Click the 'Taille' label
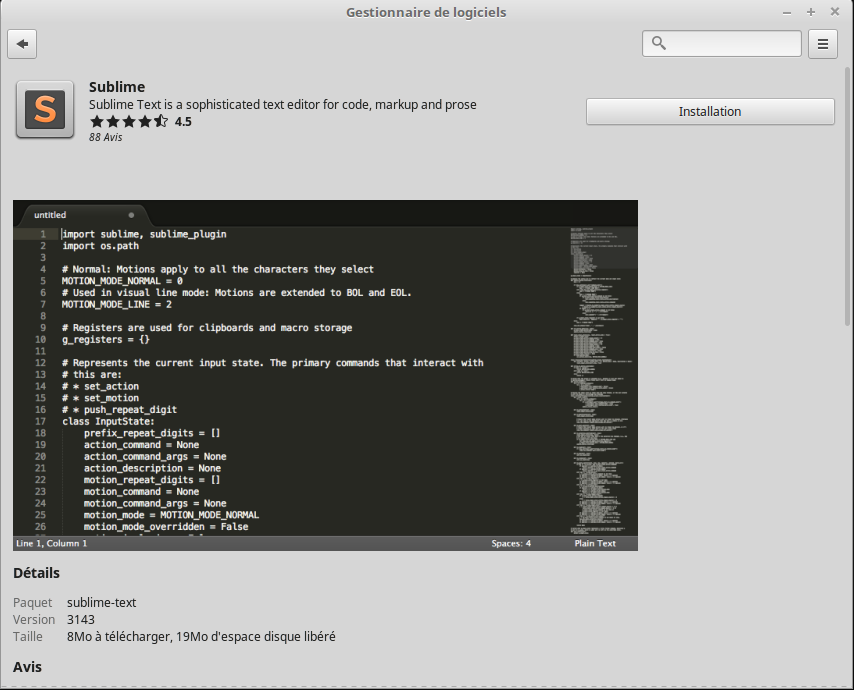 [28, 637]
